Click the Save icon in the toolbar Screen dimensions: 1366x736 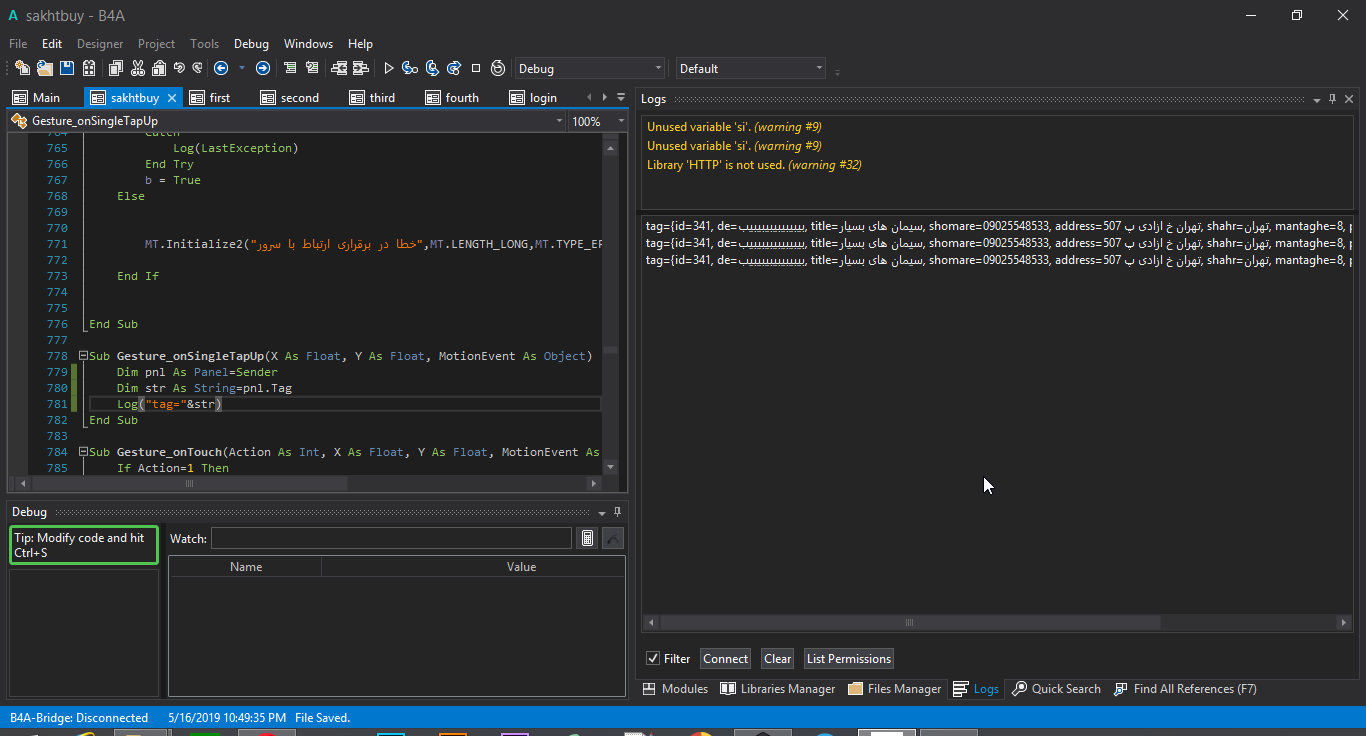[67, 68]
